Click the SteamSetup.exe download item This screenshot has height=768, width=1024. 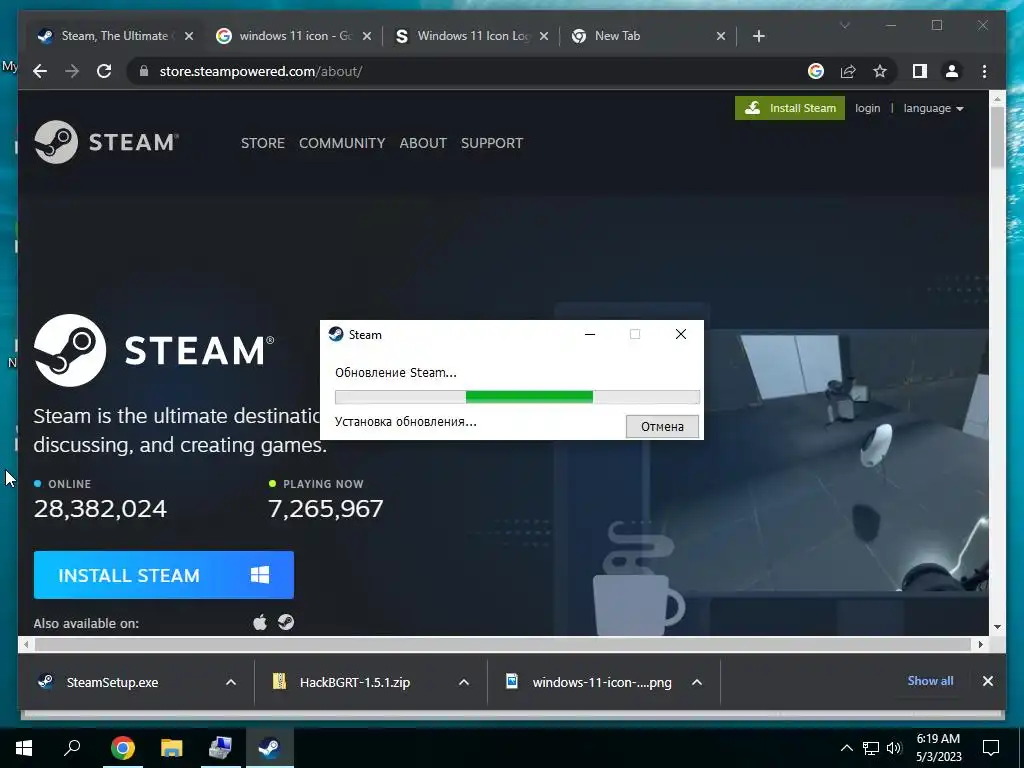click(112, 682)
